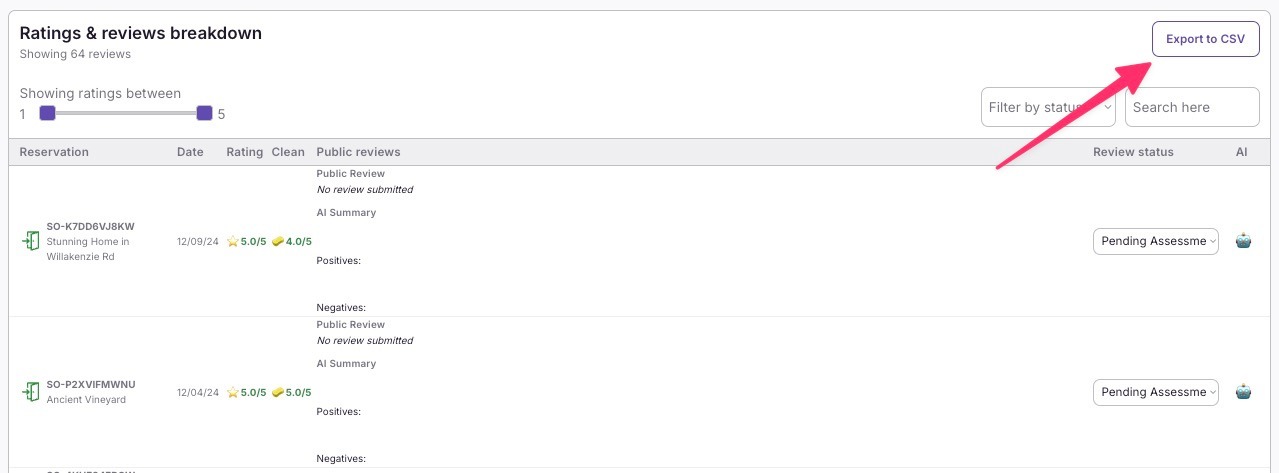Click the minimum rating slider handle
This screenshot has height=473, width=1279.
tap(47, 113)
